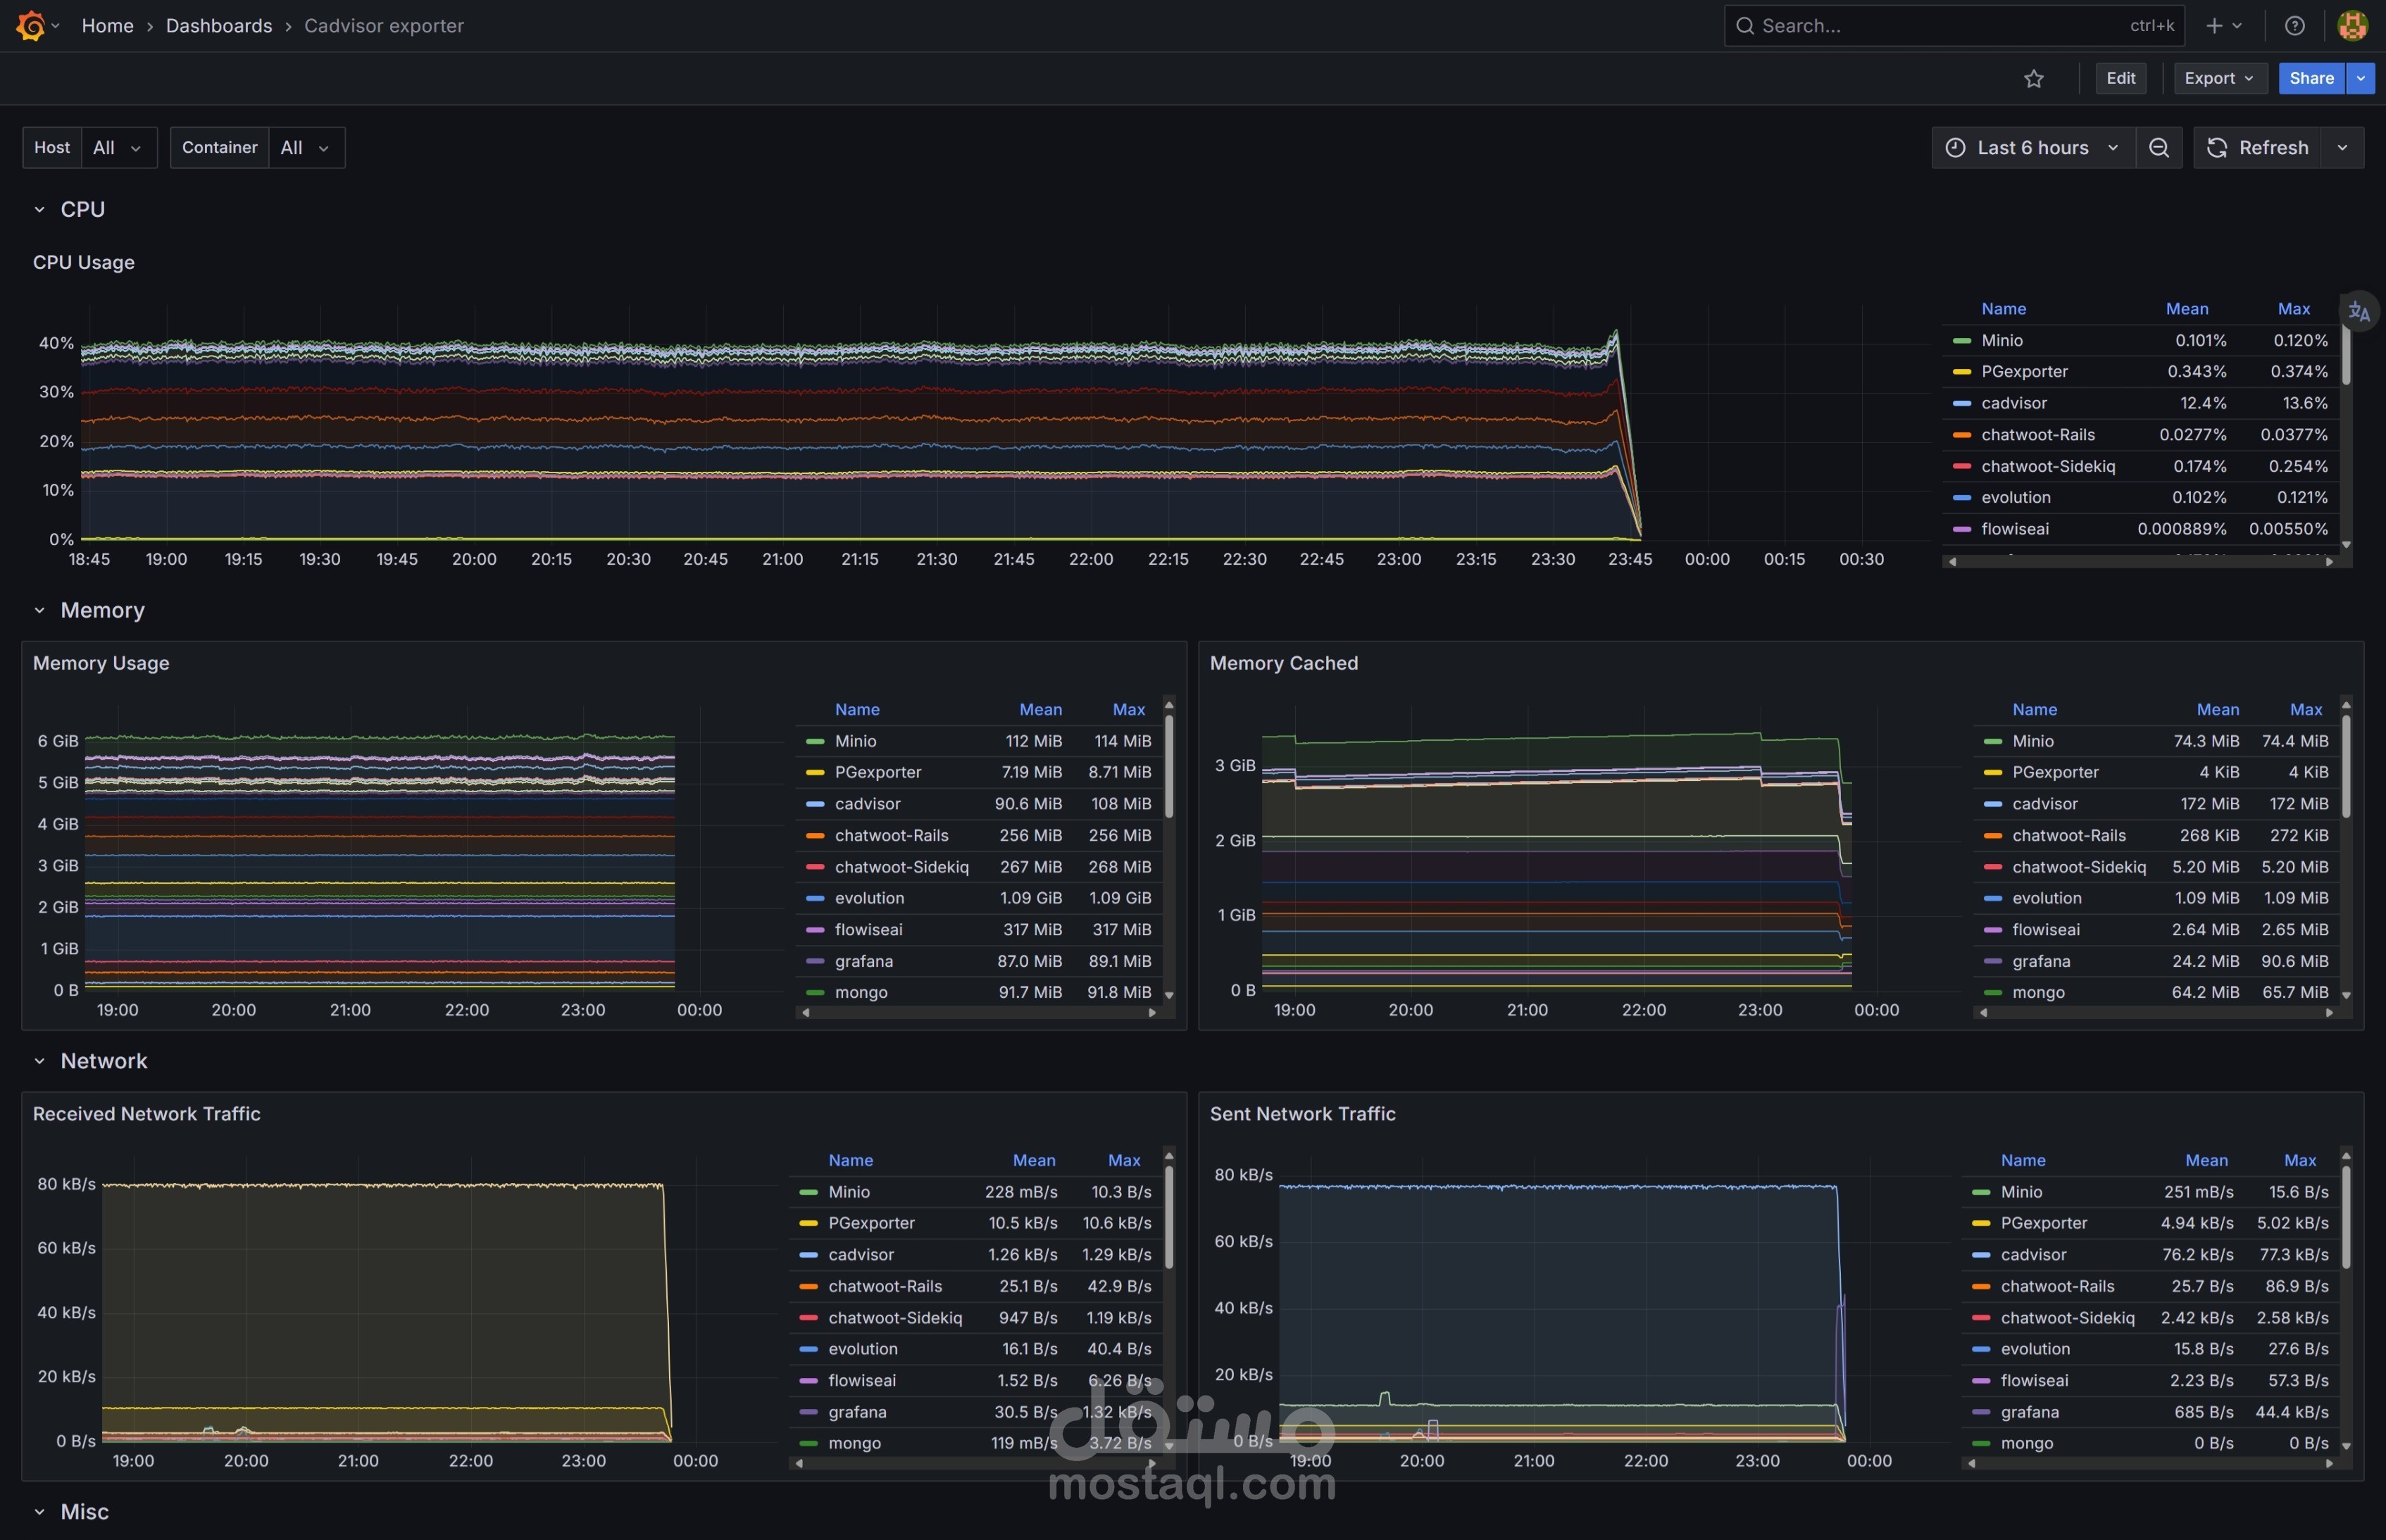Image resolution: width=2386 pixels, height=1540 pixels.
Task: Click the translate icon beside CPU legend
Action: [x=2359, y=311]
